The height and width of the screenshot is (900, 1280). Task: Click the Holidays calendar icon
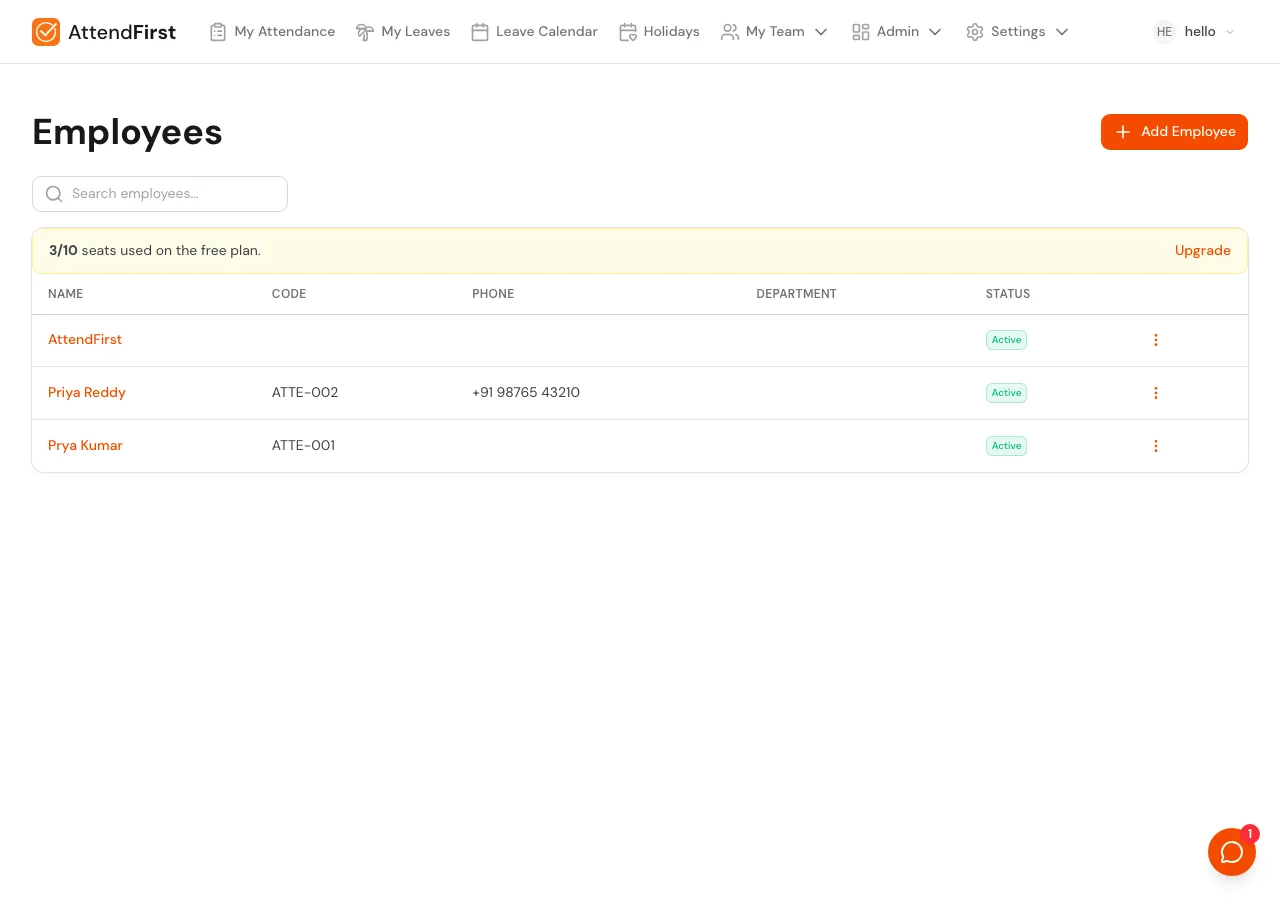click(x=628, y=32)
